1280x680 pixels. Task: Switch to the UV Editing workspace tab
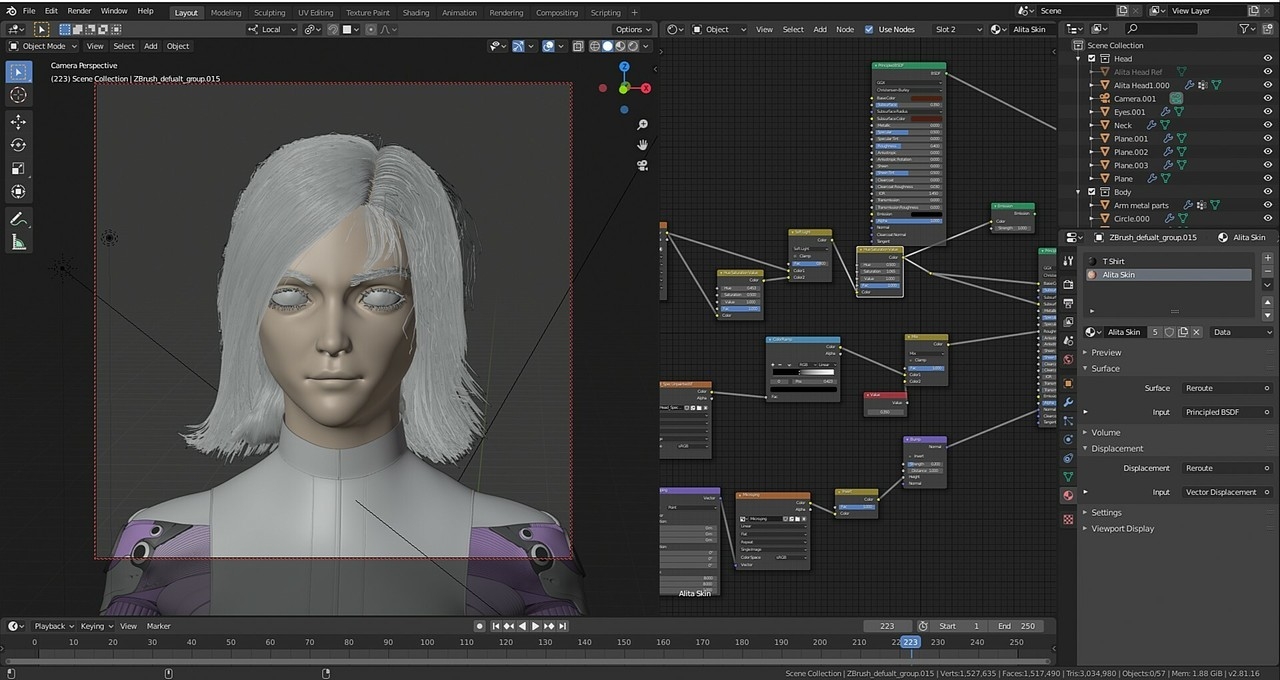point(315,12)
